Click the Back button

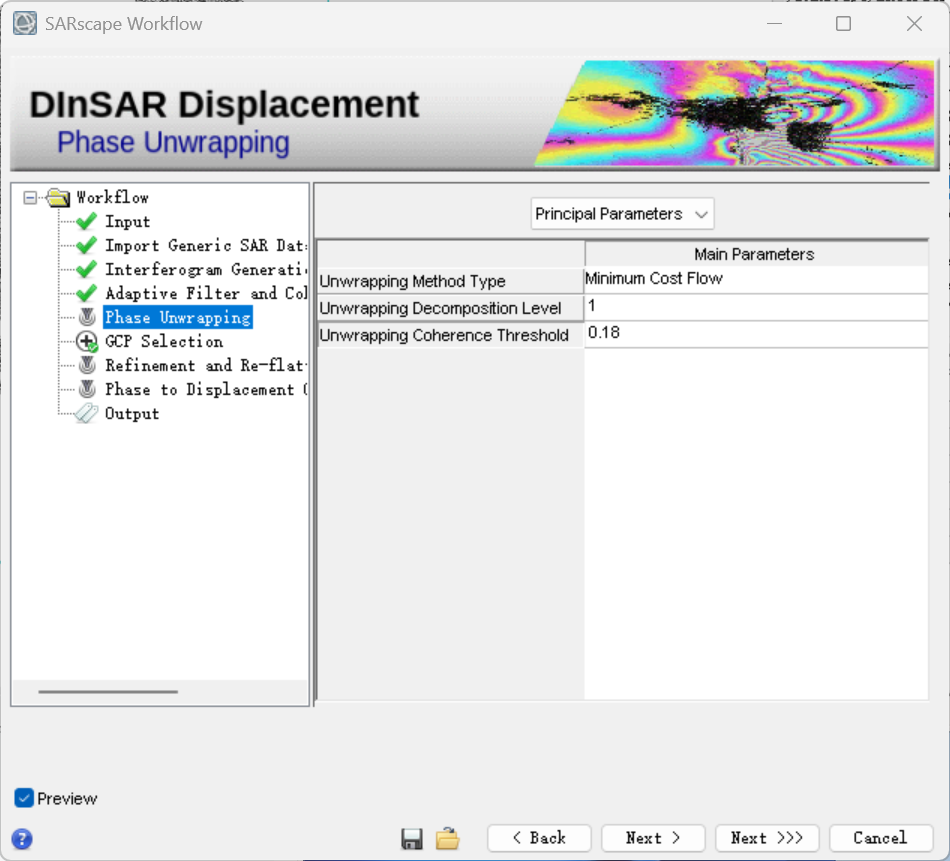[x=539, y=838]
